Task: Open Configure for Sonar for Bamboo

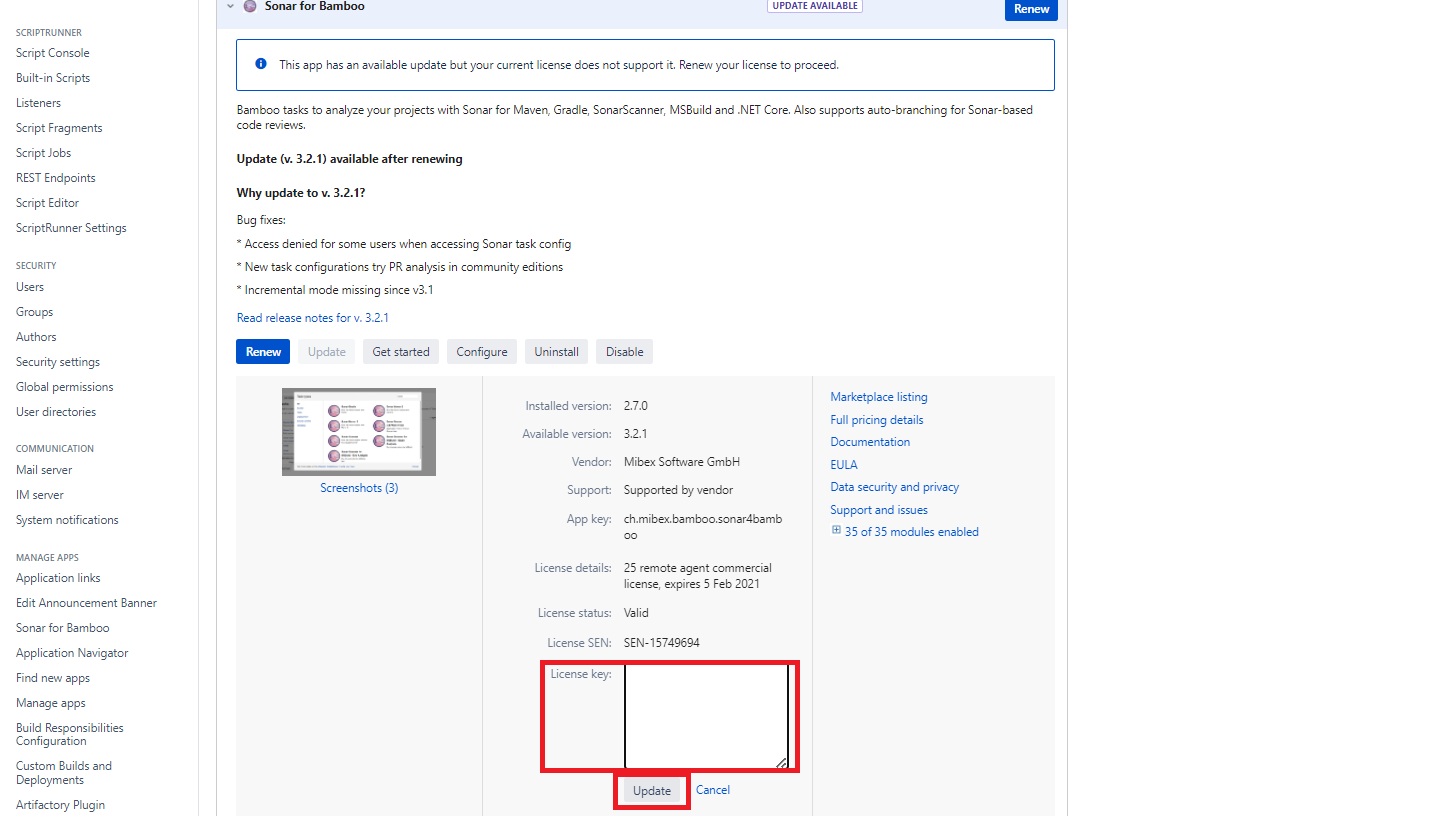Action: click(482, 352)
